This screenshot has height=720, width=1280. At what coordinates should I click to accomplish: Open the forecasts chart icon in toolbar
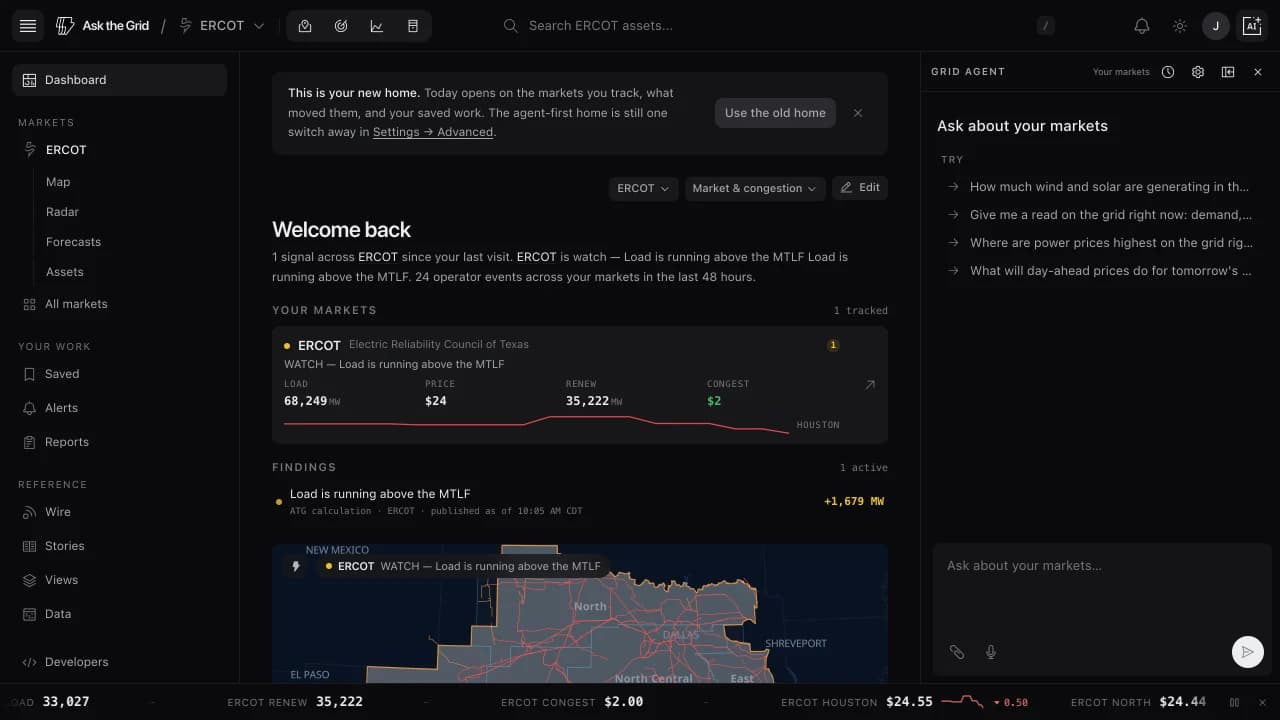[x=377, y=26]
